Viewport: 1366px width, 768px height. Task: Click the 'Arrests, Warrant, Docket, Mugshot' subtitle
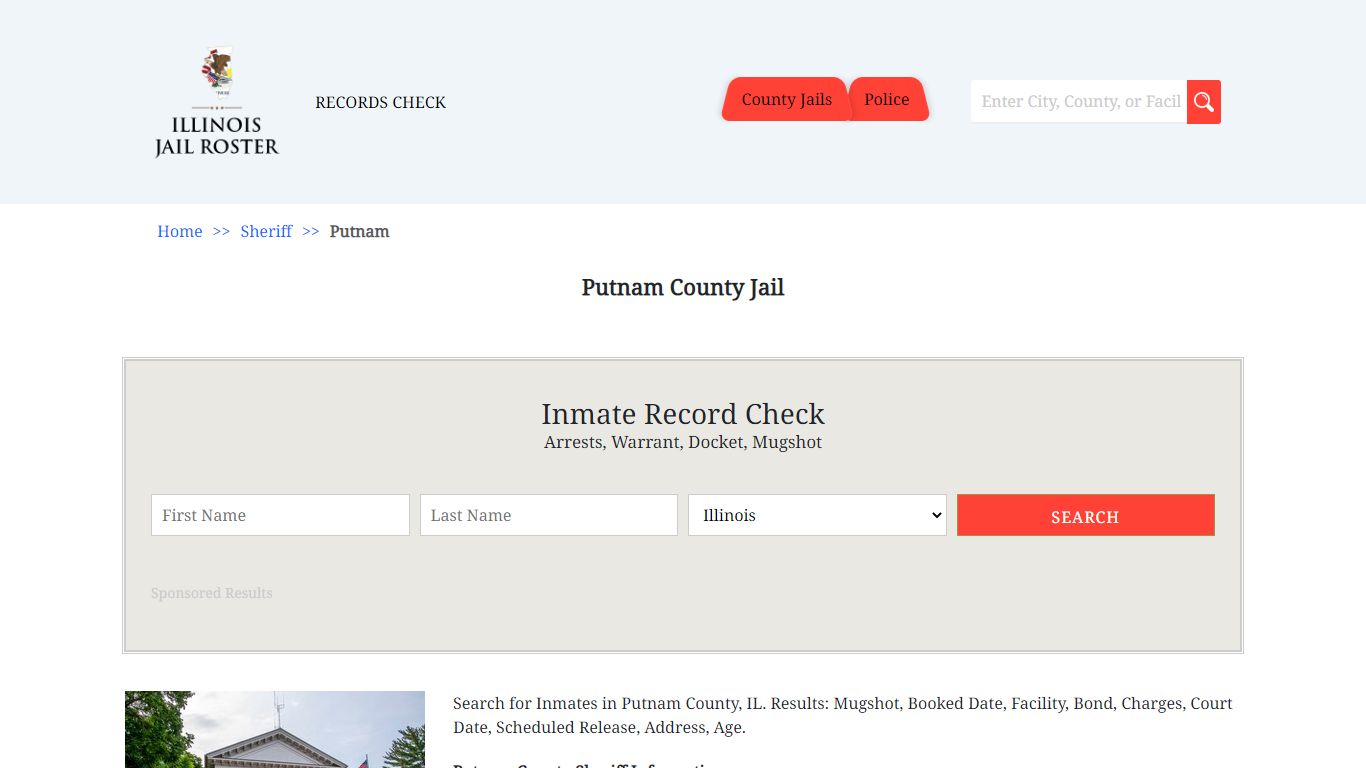(x=683, y=442)
